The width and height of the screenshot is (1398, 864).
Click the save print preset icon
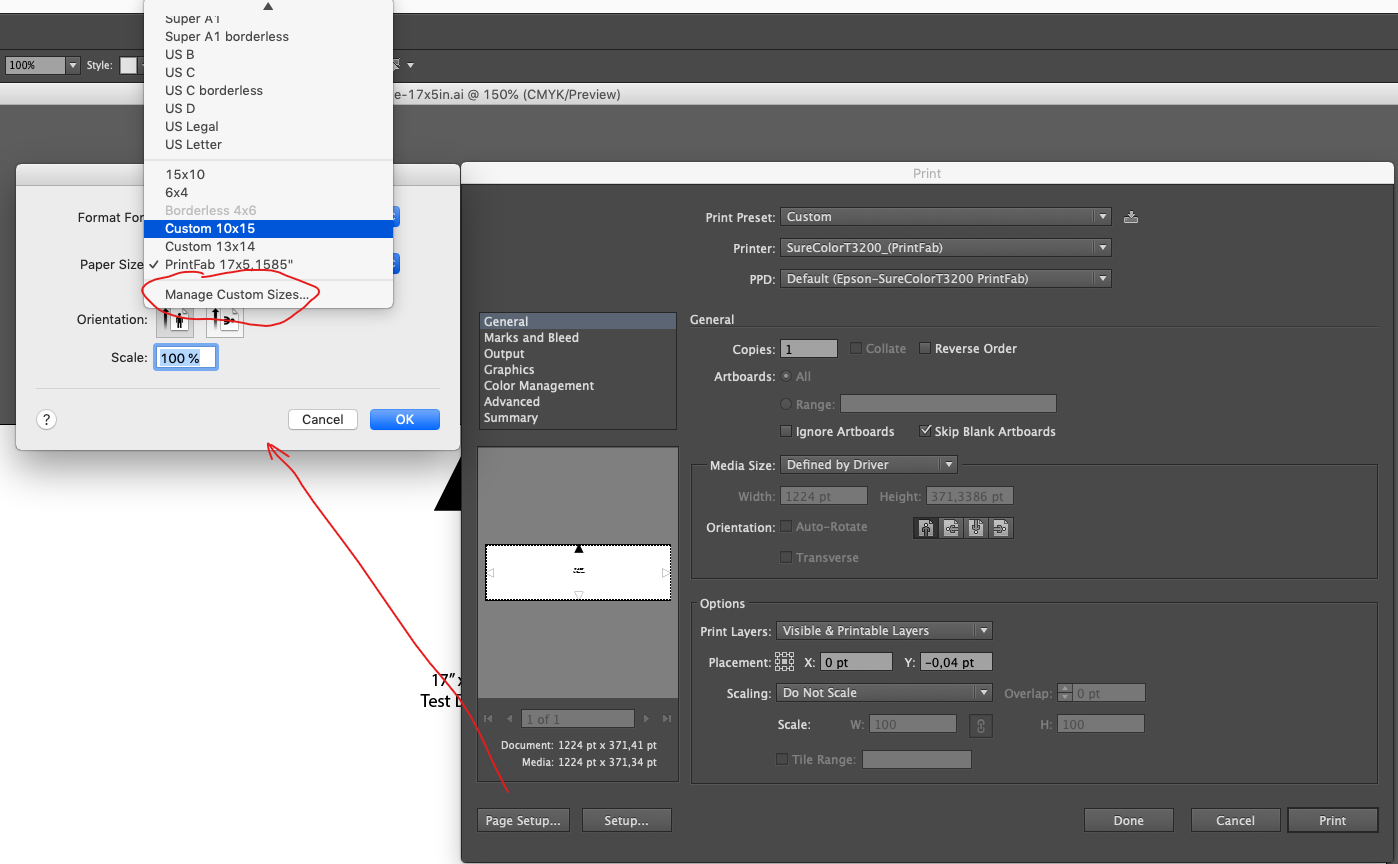click(1131, 217)
